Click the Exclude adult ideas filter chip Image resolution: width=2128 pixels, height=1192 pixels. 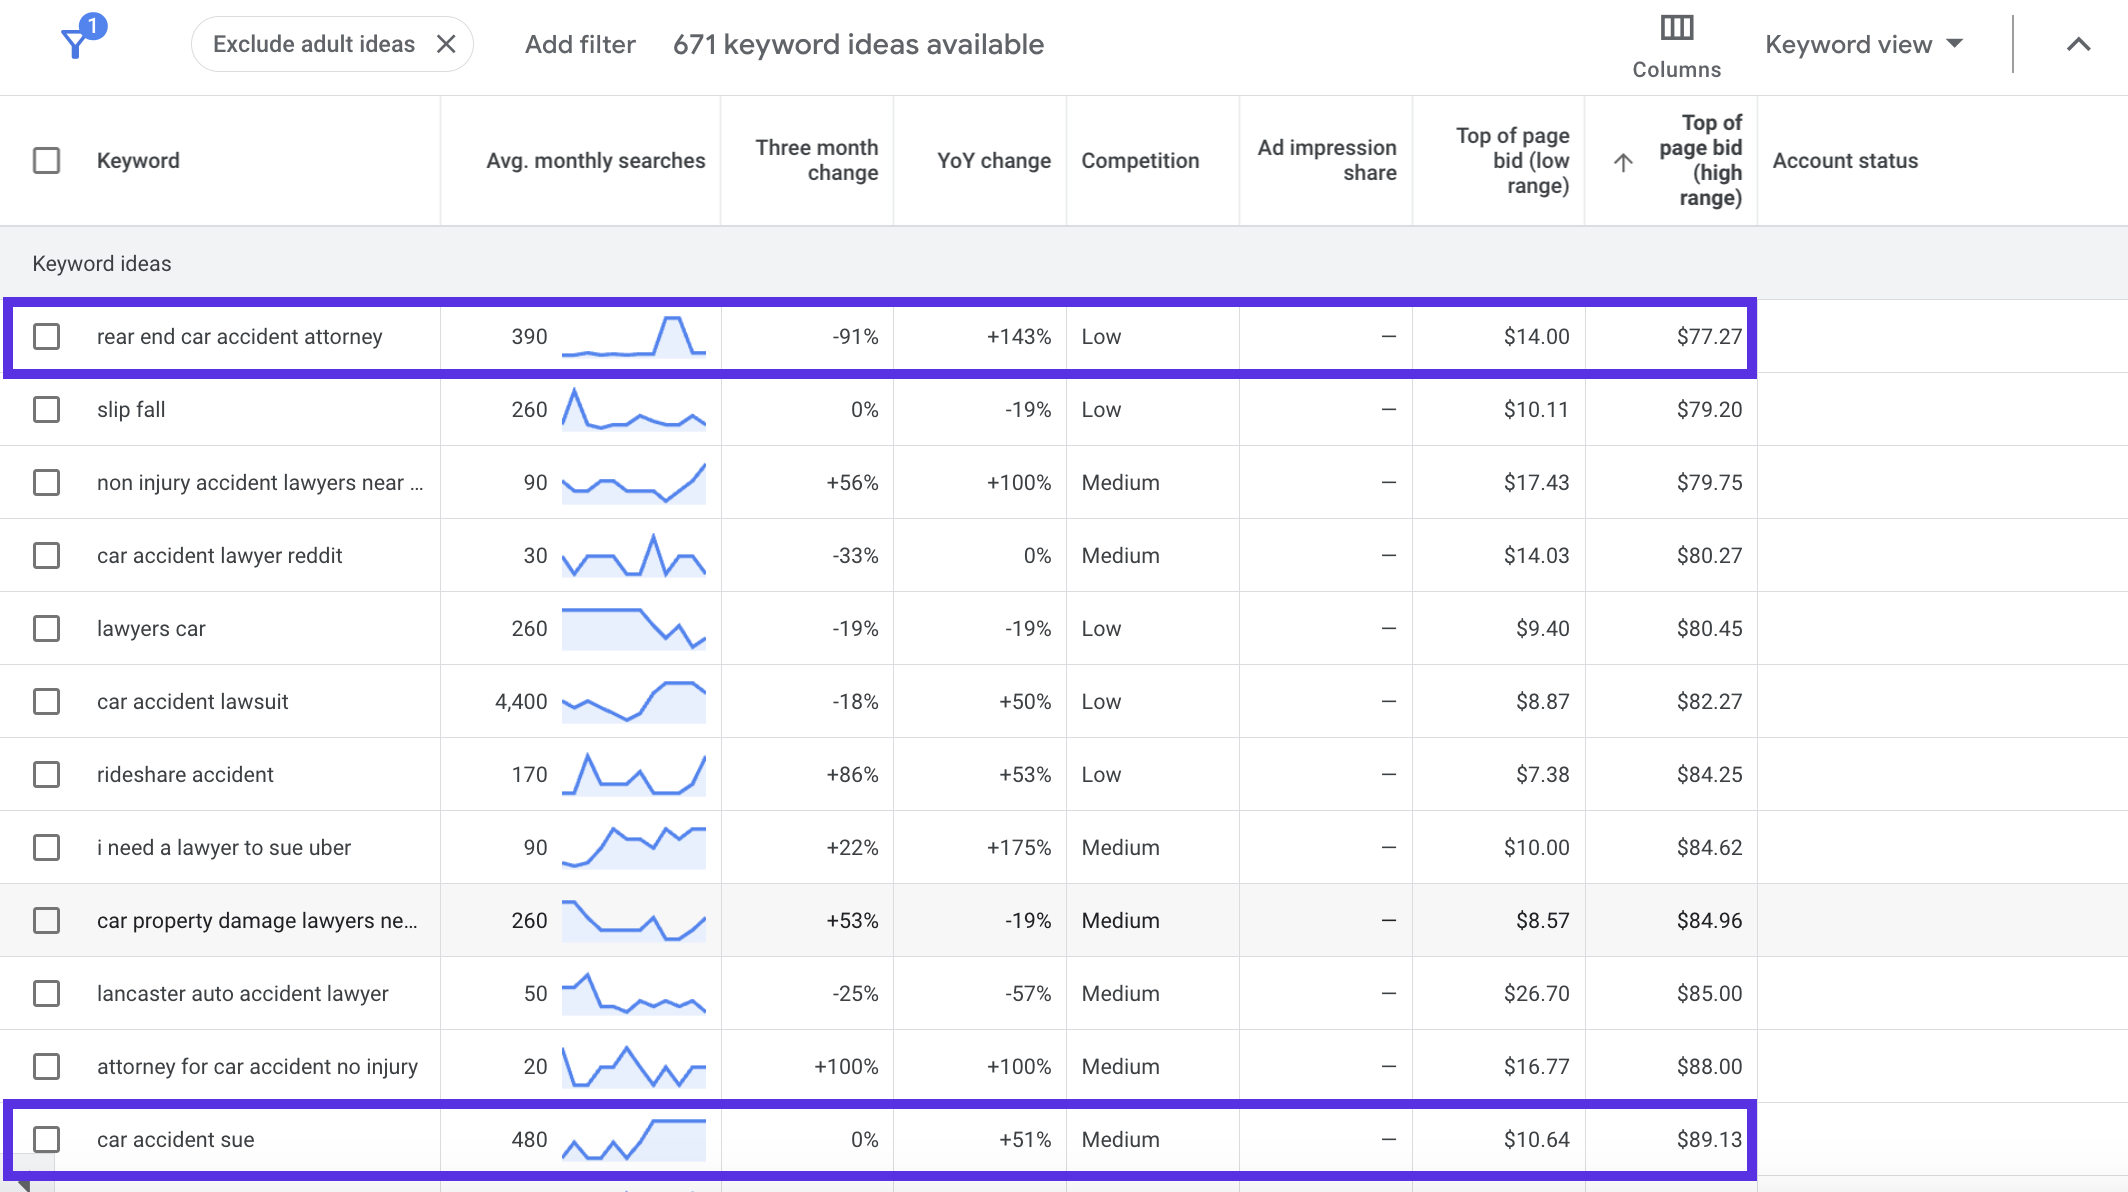click(314, 44)
